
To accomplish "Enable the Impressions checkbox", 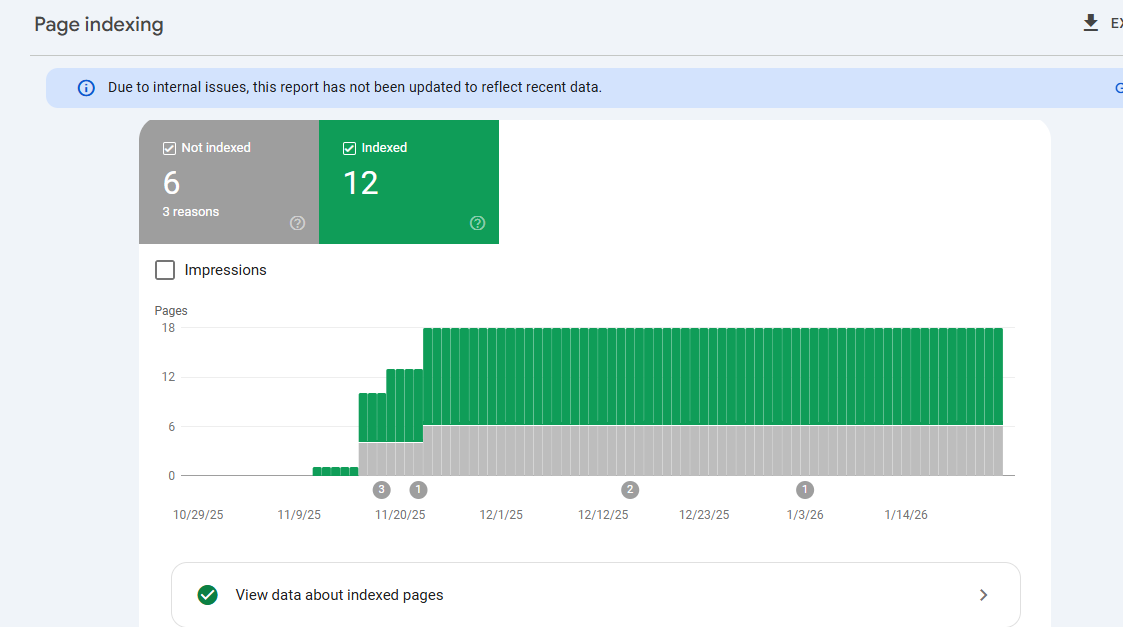I will (x=165, y=270).
